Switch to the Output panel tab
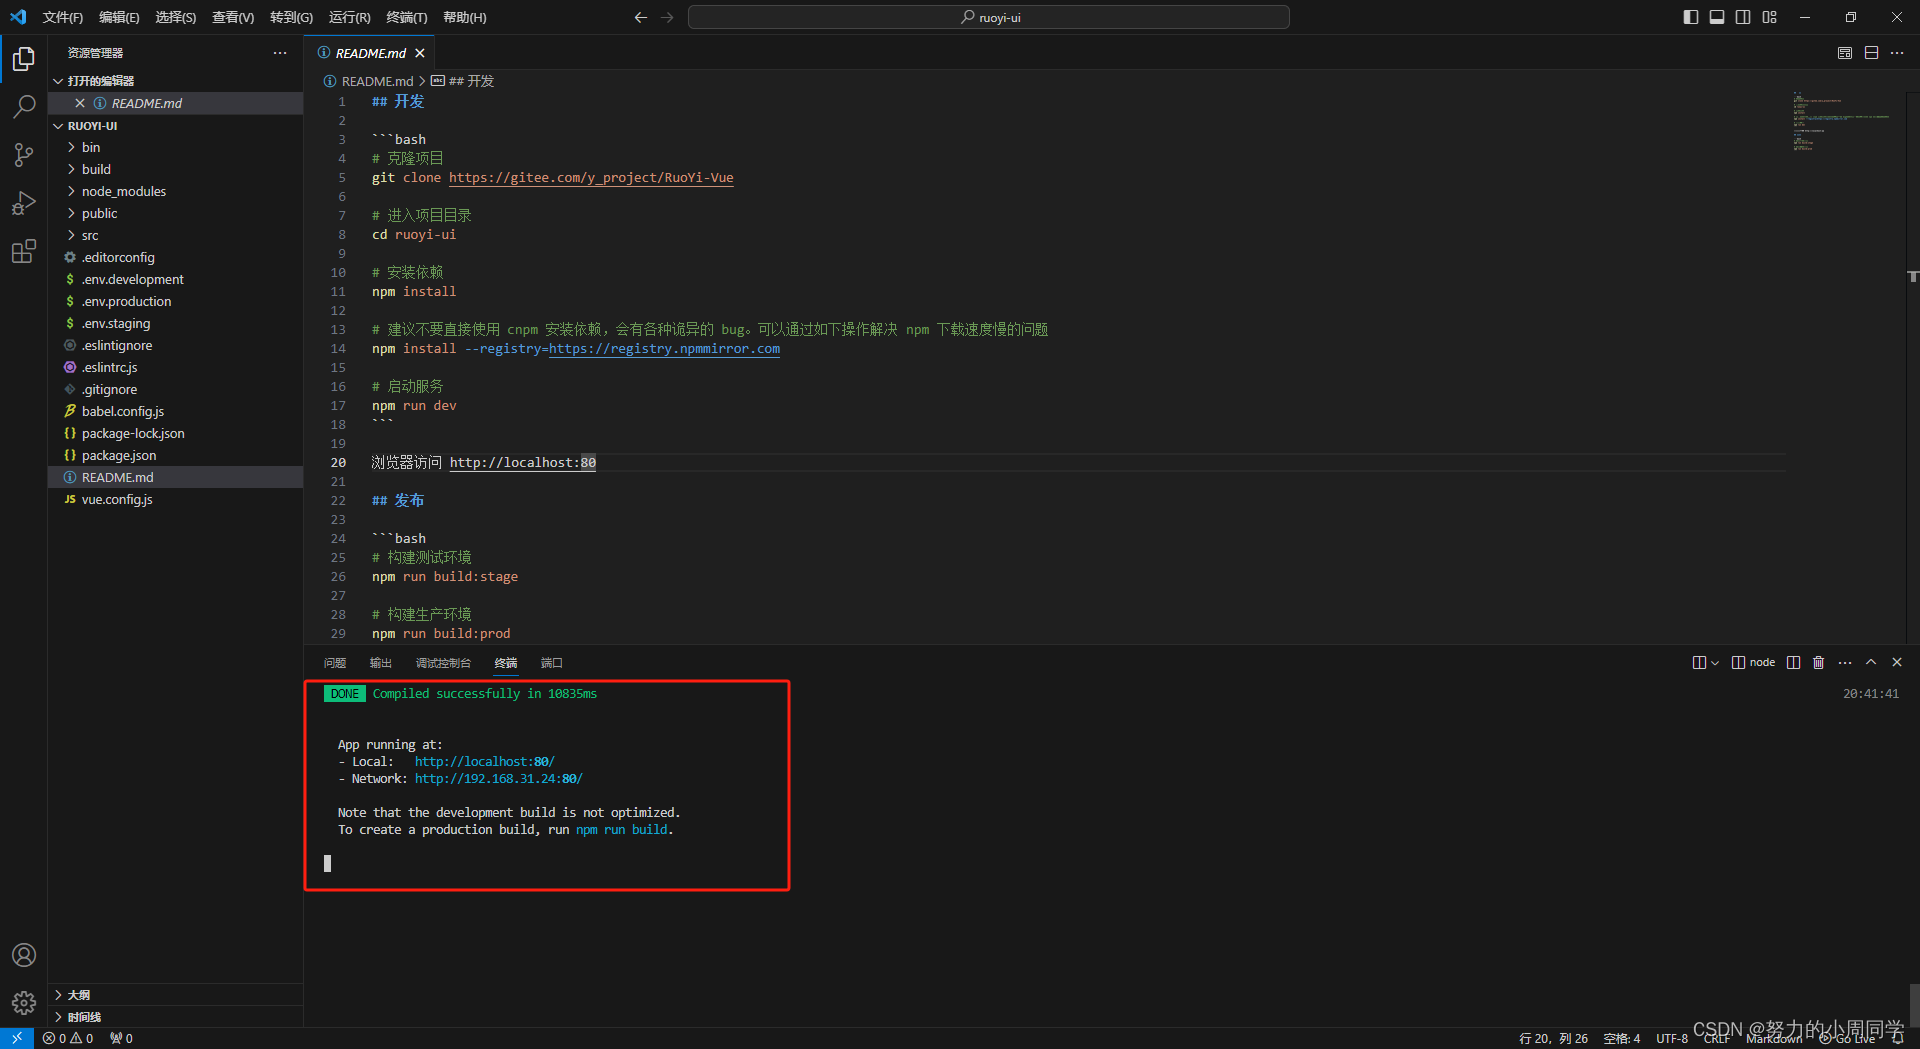 coord(381,663)
